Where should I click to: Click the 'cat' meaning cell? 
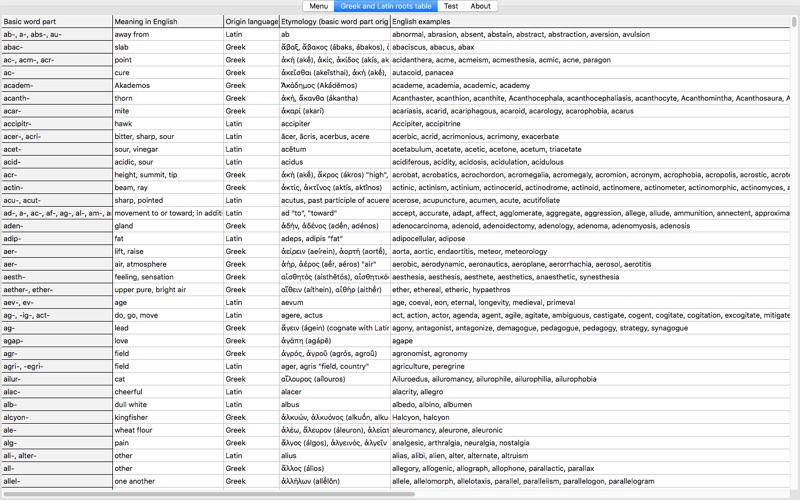click(168, 379)
